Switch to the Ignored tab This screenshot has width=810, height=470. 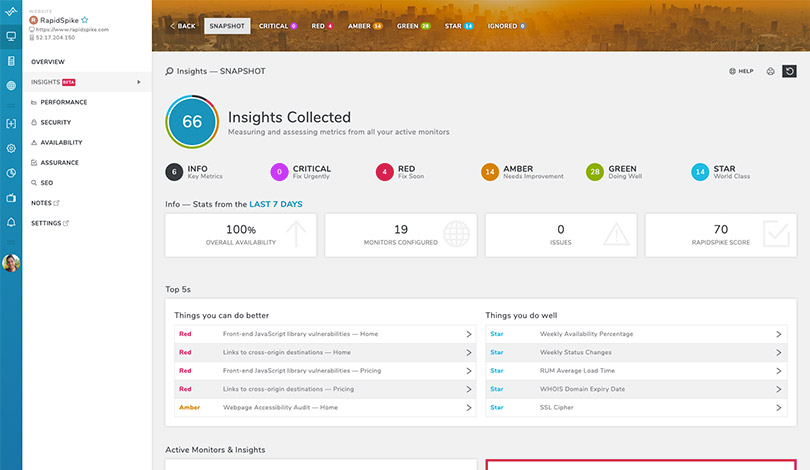pos(506,26)
